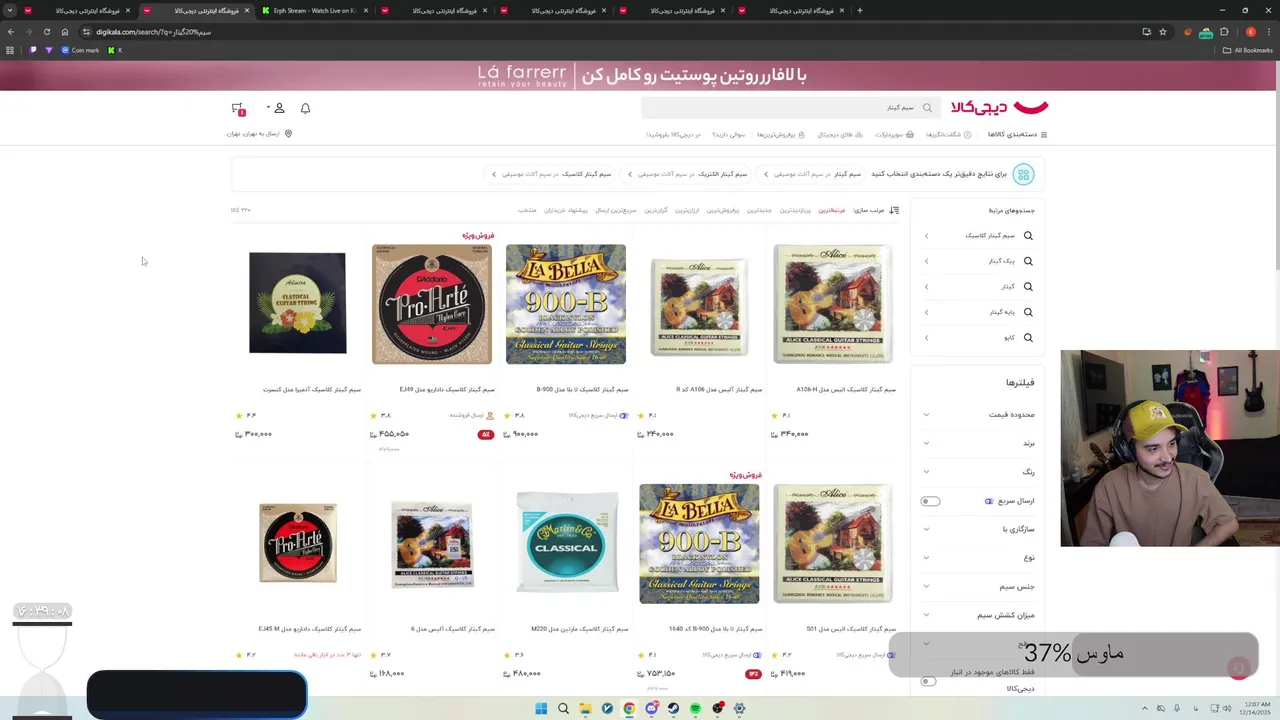Expand the رنگ filter
1280x720 pixels.
point(979,472)
